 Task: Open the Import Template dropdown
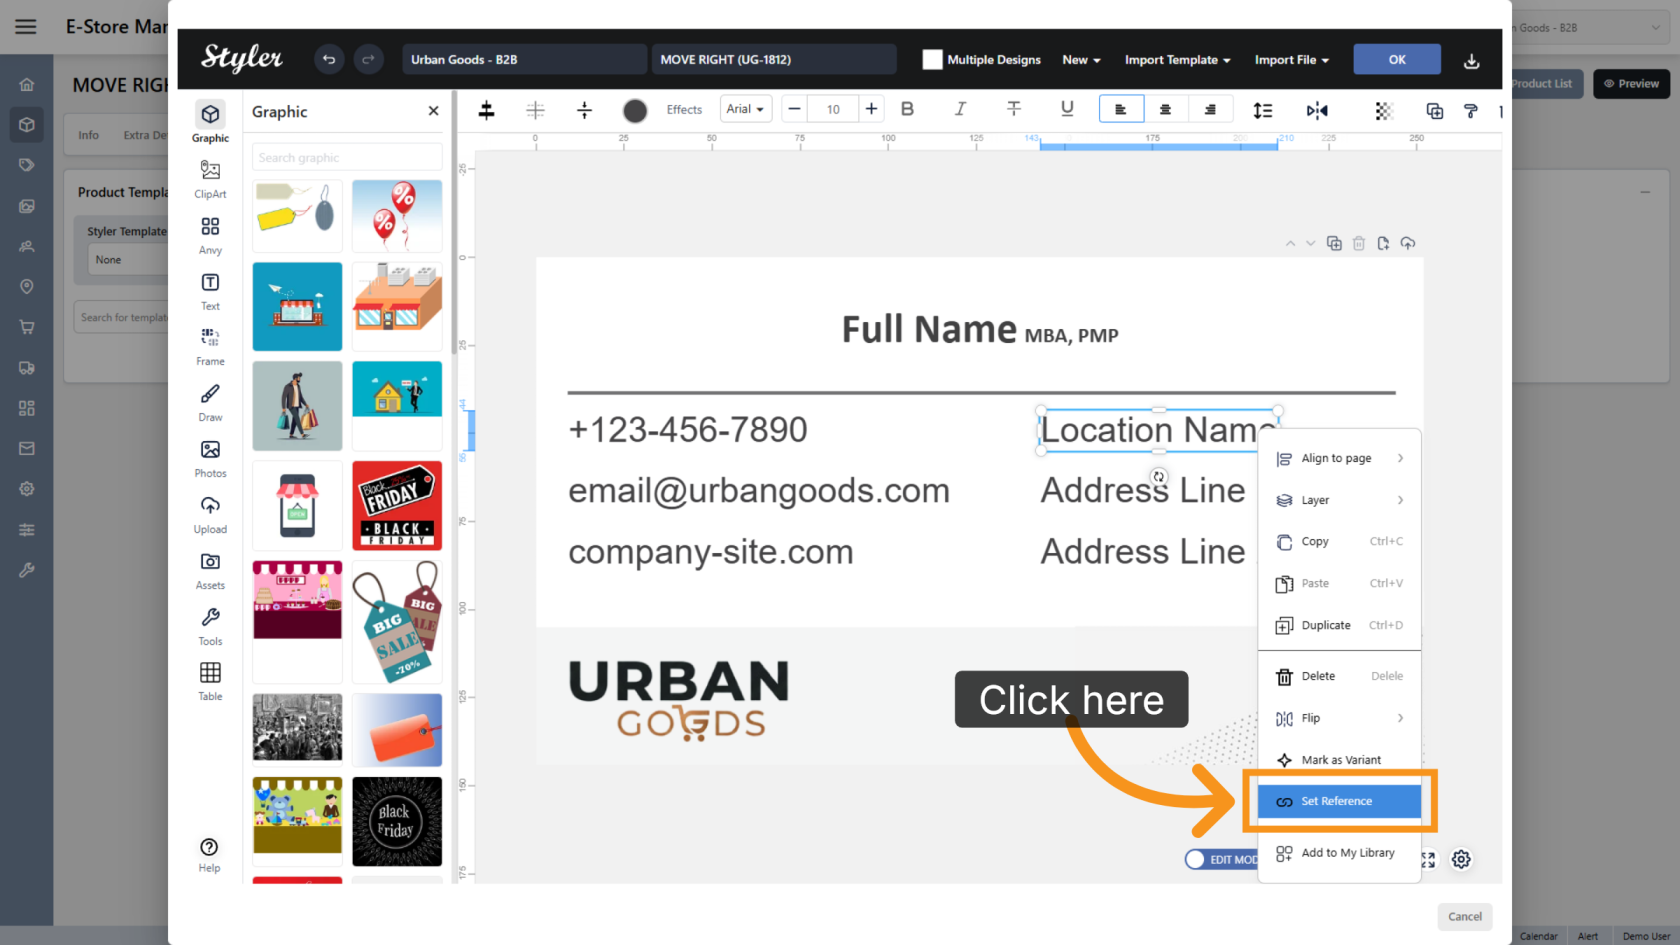(1177, 60)
